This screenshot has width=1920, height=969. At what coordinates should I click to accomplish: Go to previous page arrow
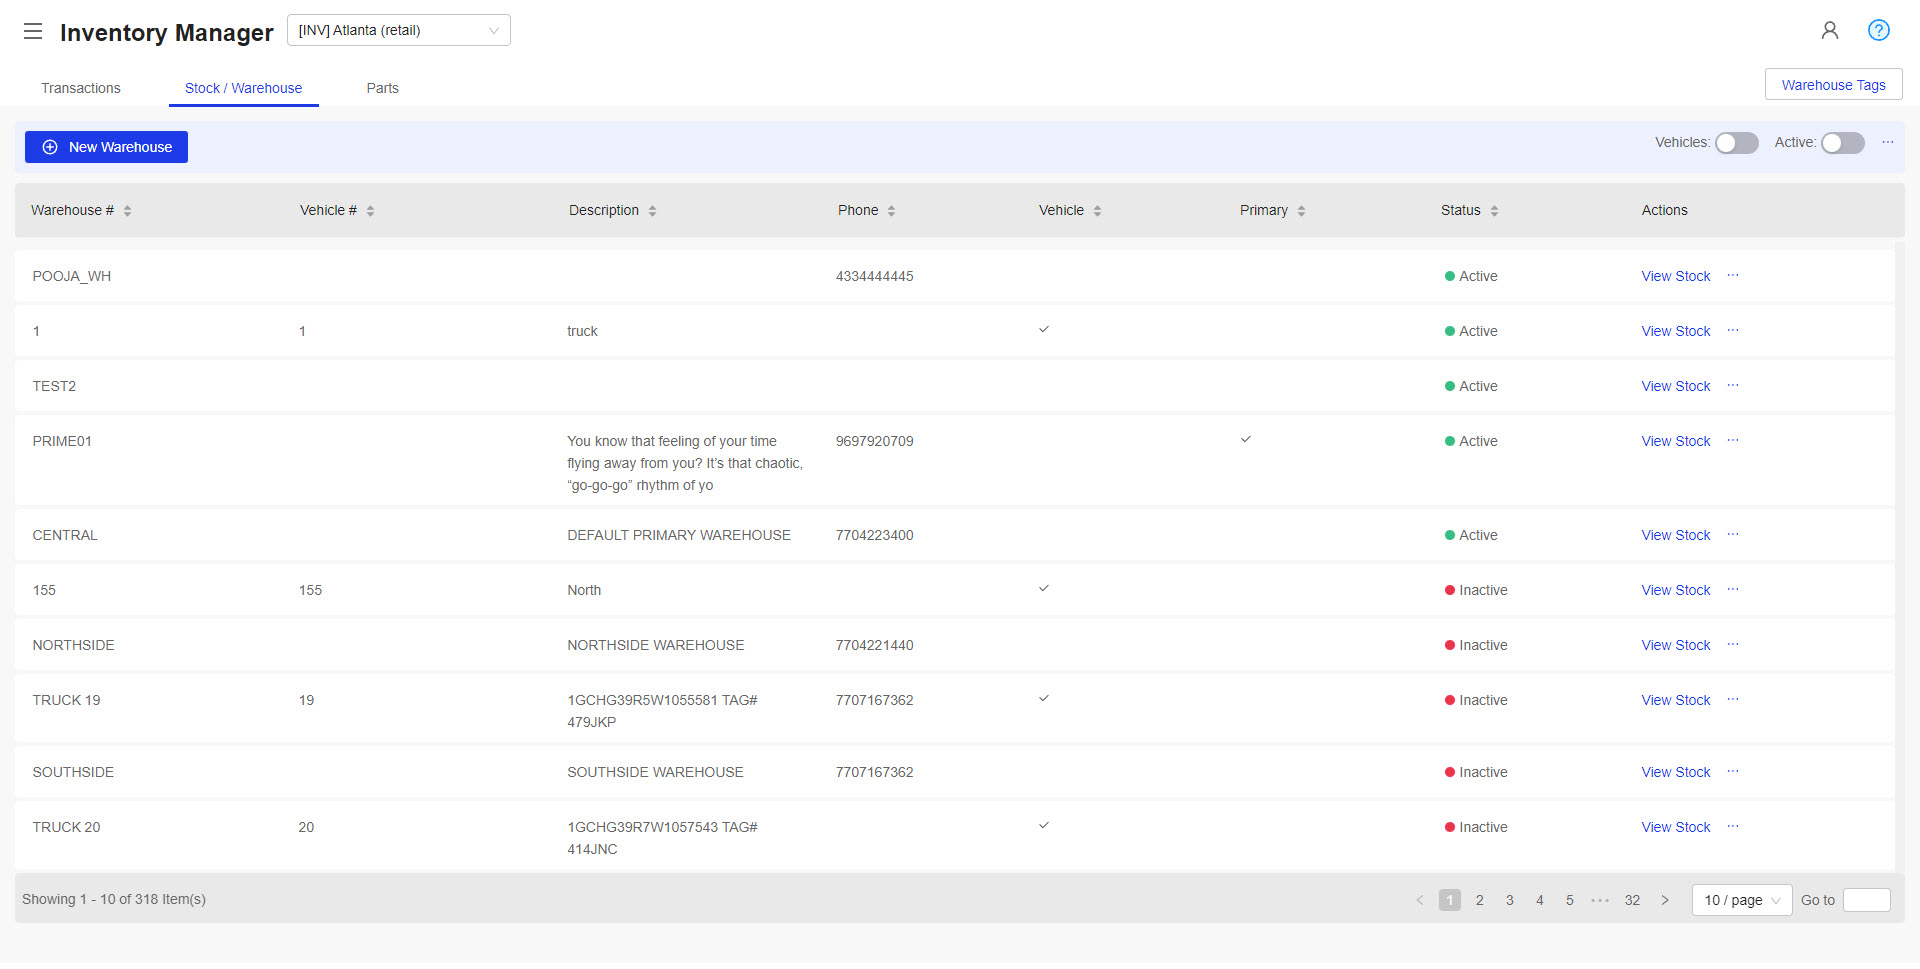point(1420,900)
